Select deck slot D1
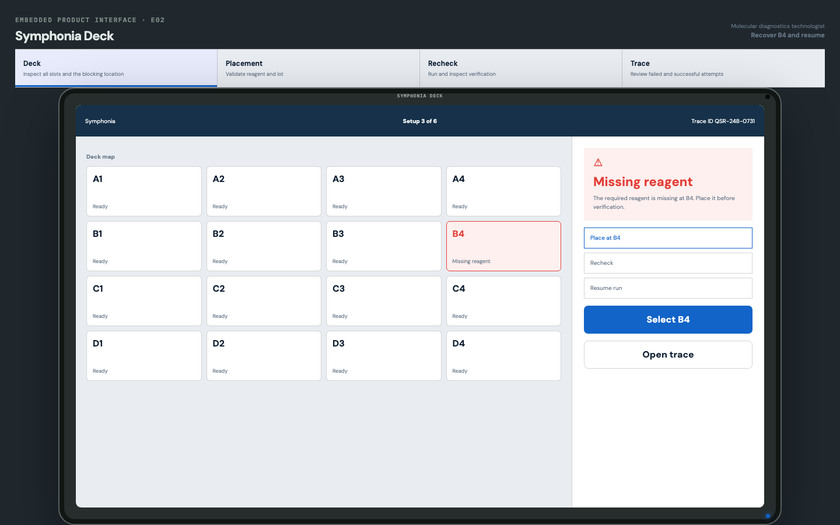 pyautogui.click(x=144, y=356)
